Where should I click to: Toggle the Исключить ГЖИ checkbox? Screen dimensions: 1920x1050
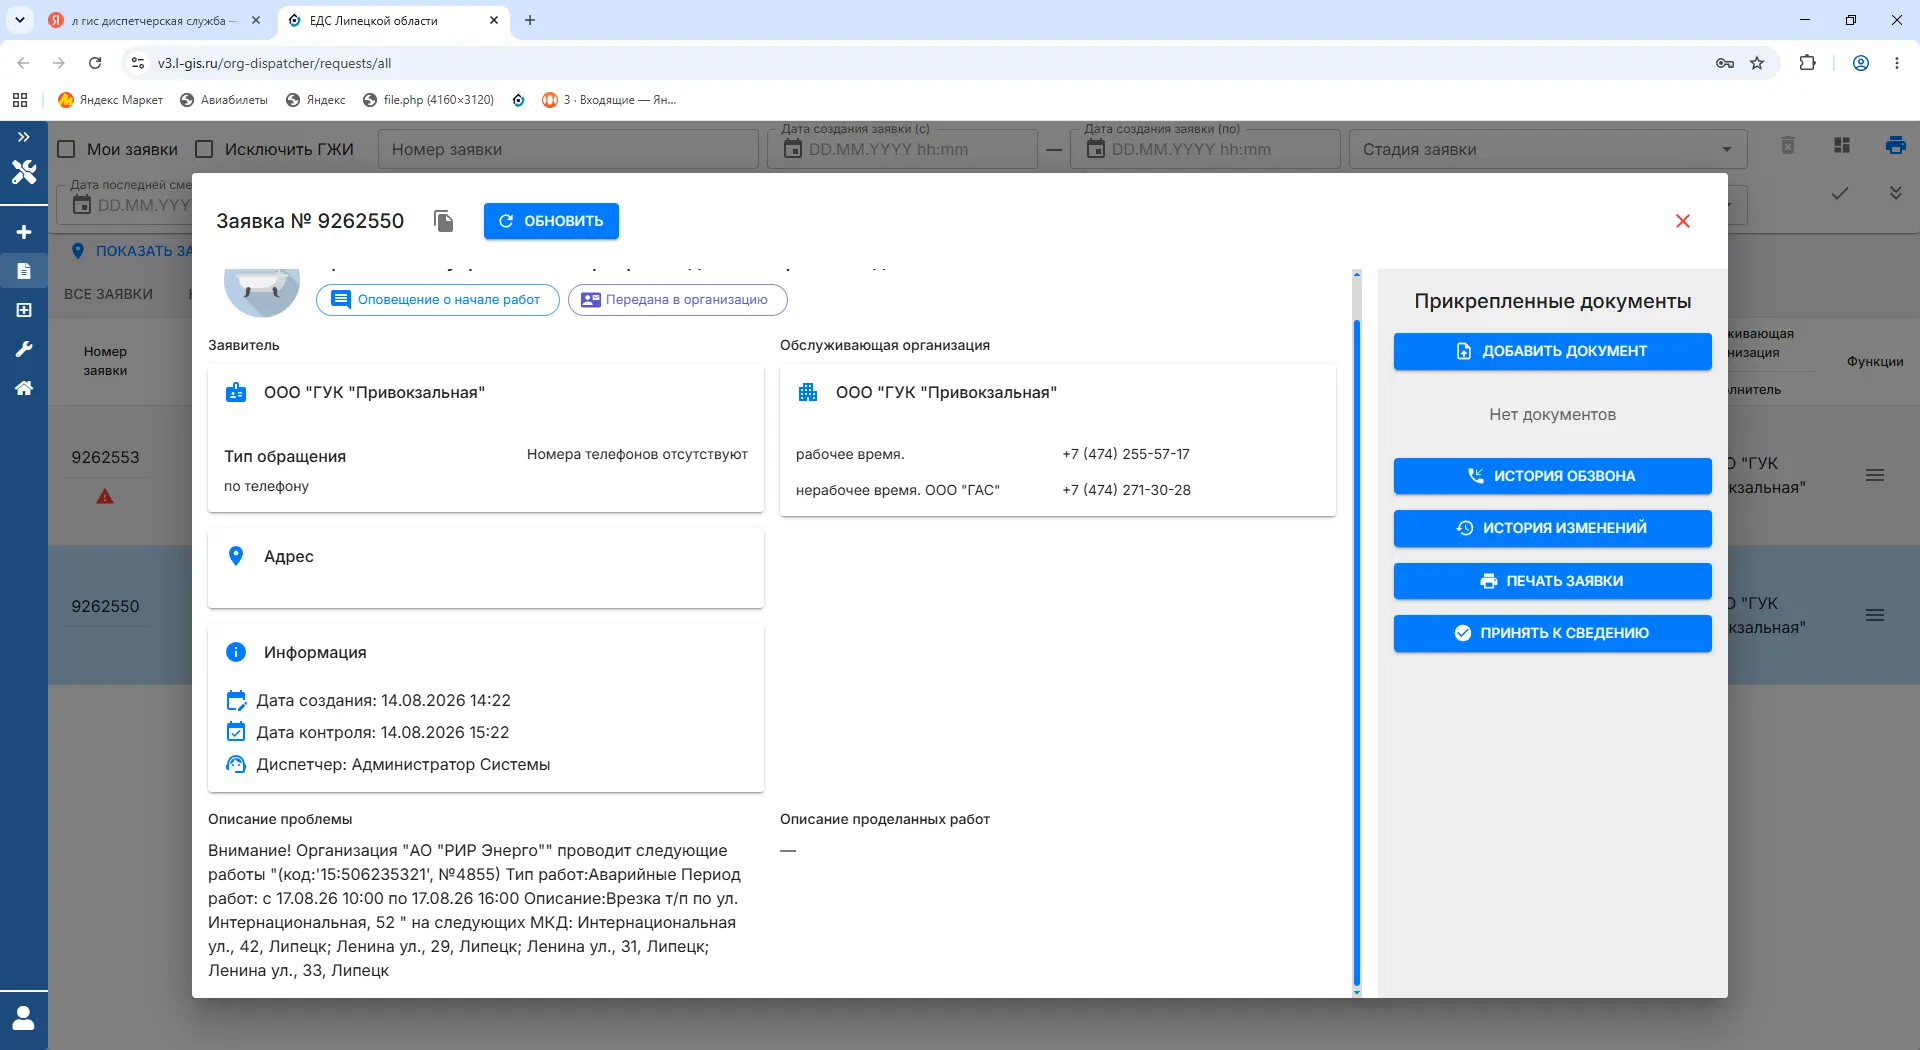[204, 149]
